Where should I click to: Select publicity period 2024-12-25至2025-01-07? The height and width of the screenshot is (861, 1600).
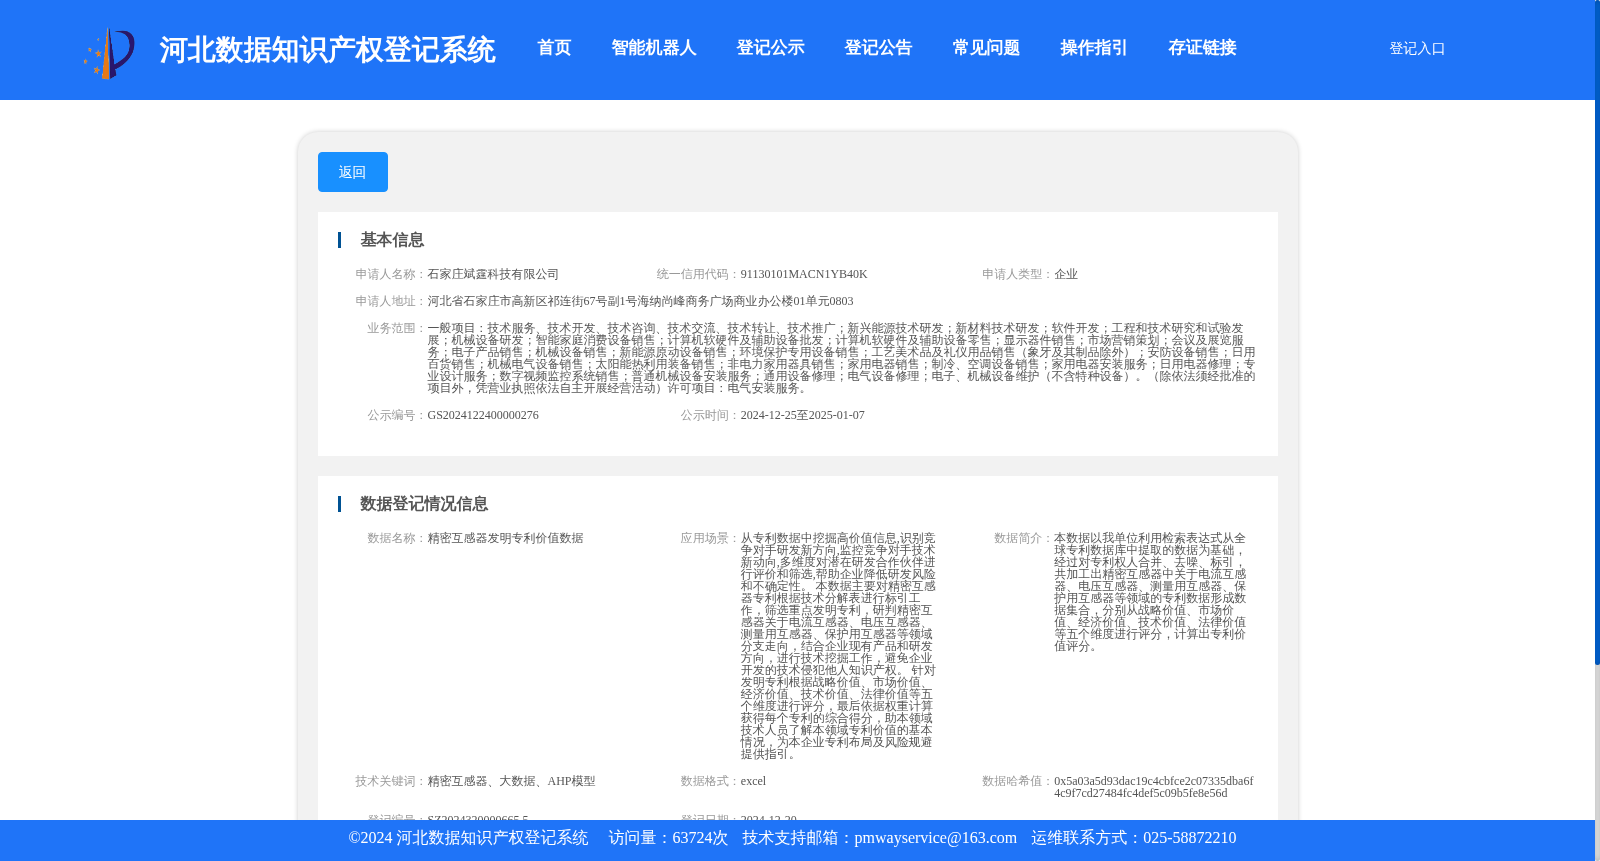pos(802,415)
